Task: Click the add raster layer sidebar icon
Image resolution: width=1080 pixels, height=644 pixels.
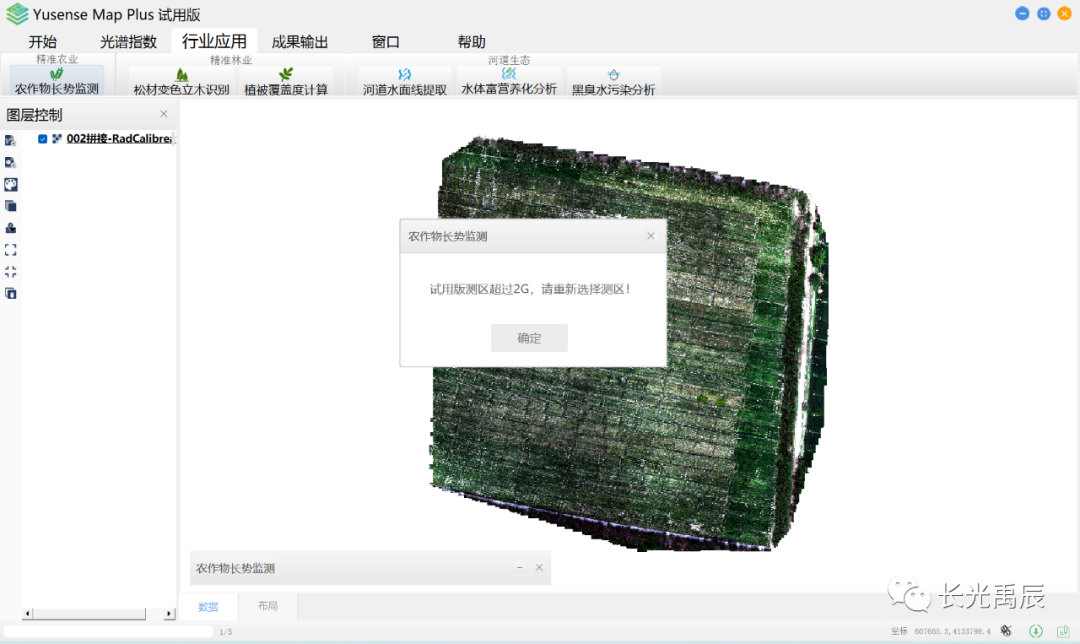Action: coord(10,163)
